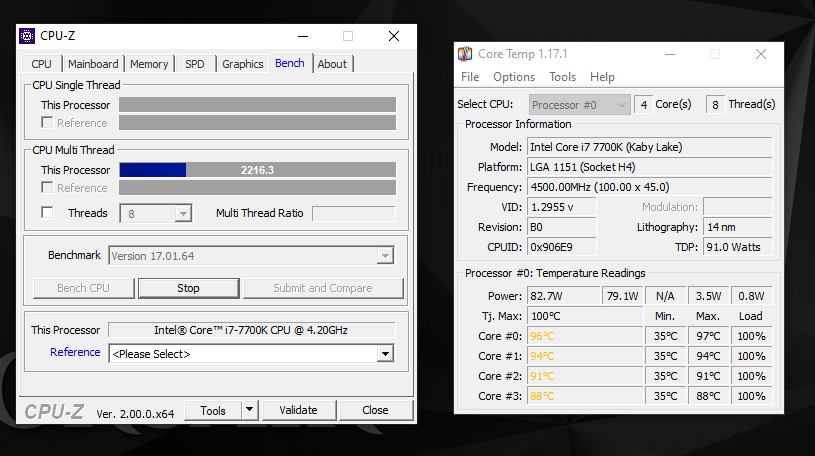Click the Tools button in CPU-Z

coord(213,410)
